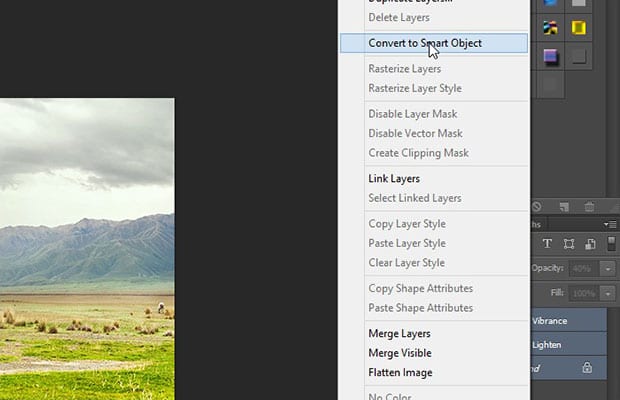Screen dimensions: 620x400
Task: Open the Opacity dropdown arrow
Action: 608,269
